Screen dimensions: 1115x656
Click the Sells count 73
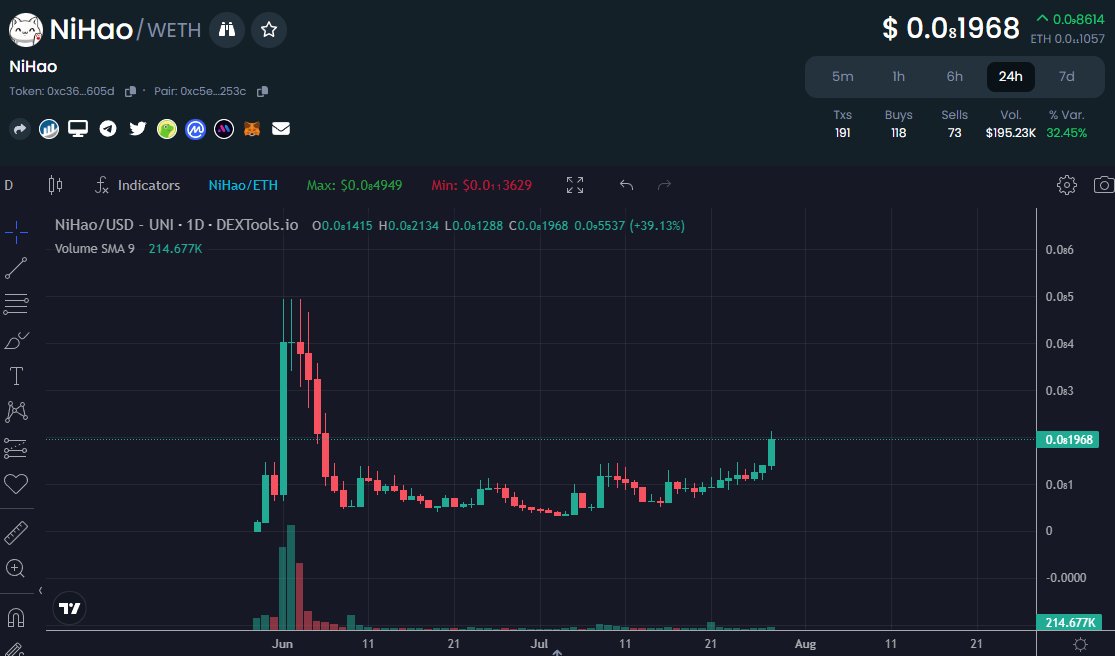point(954,133)
